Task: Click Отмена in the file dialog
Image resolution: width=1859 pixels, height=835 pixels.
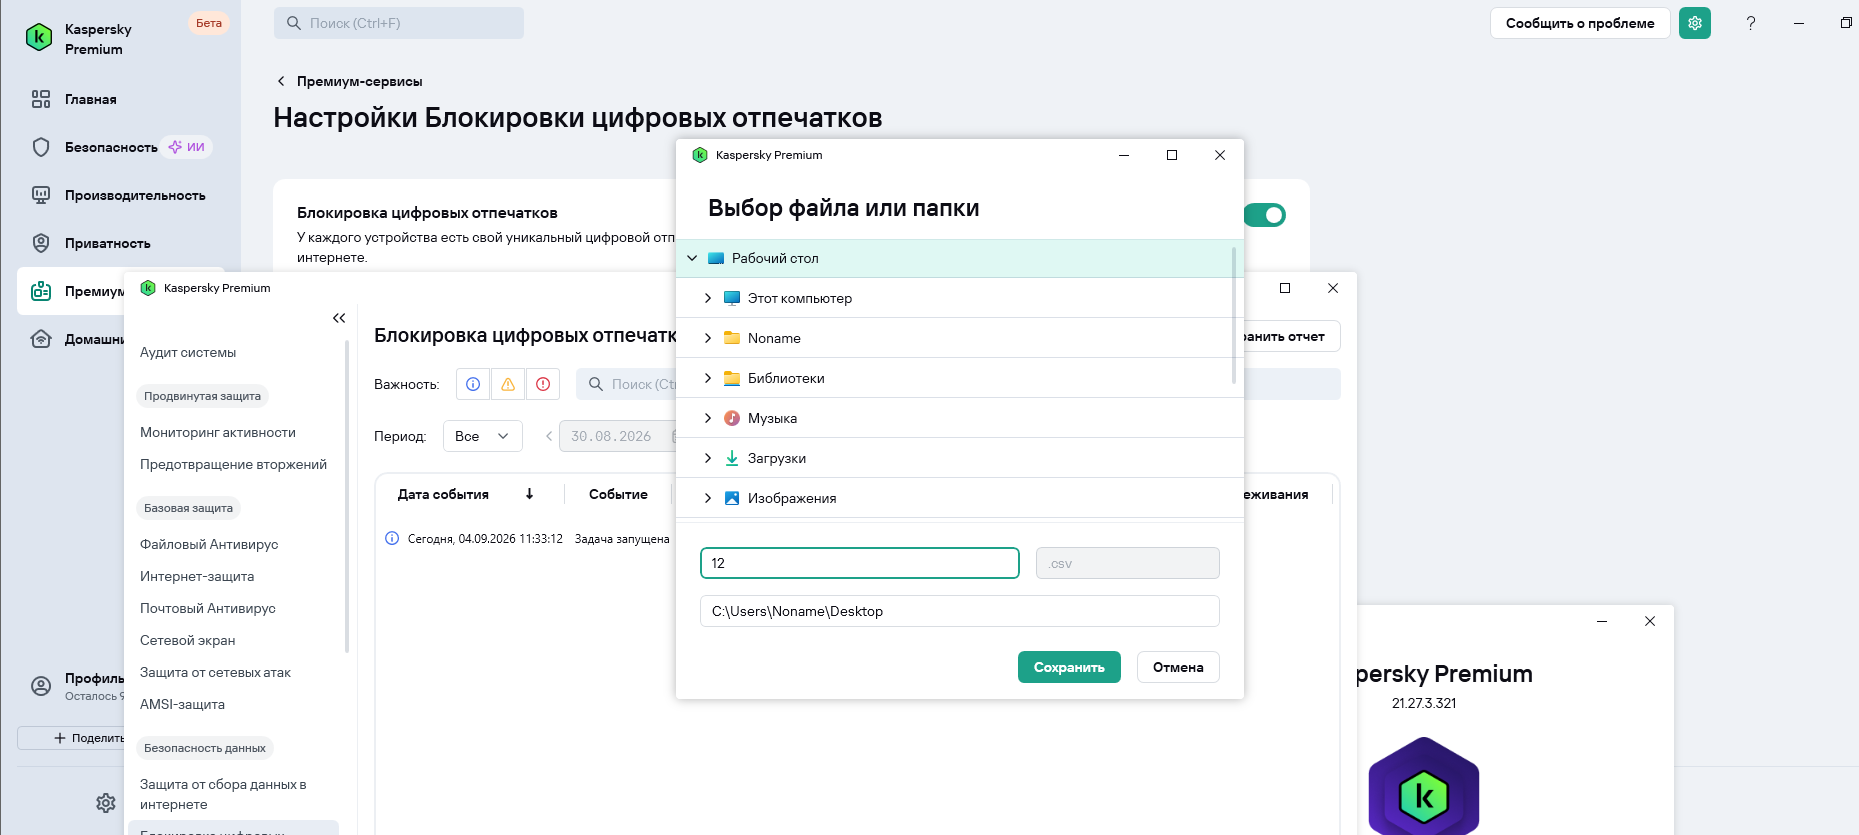Action: (x=1178, y=667)
